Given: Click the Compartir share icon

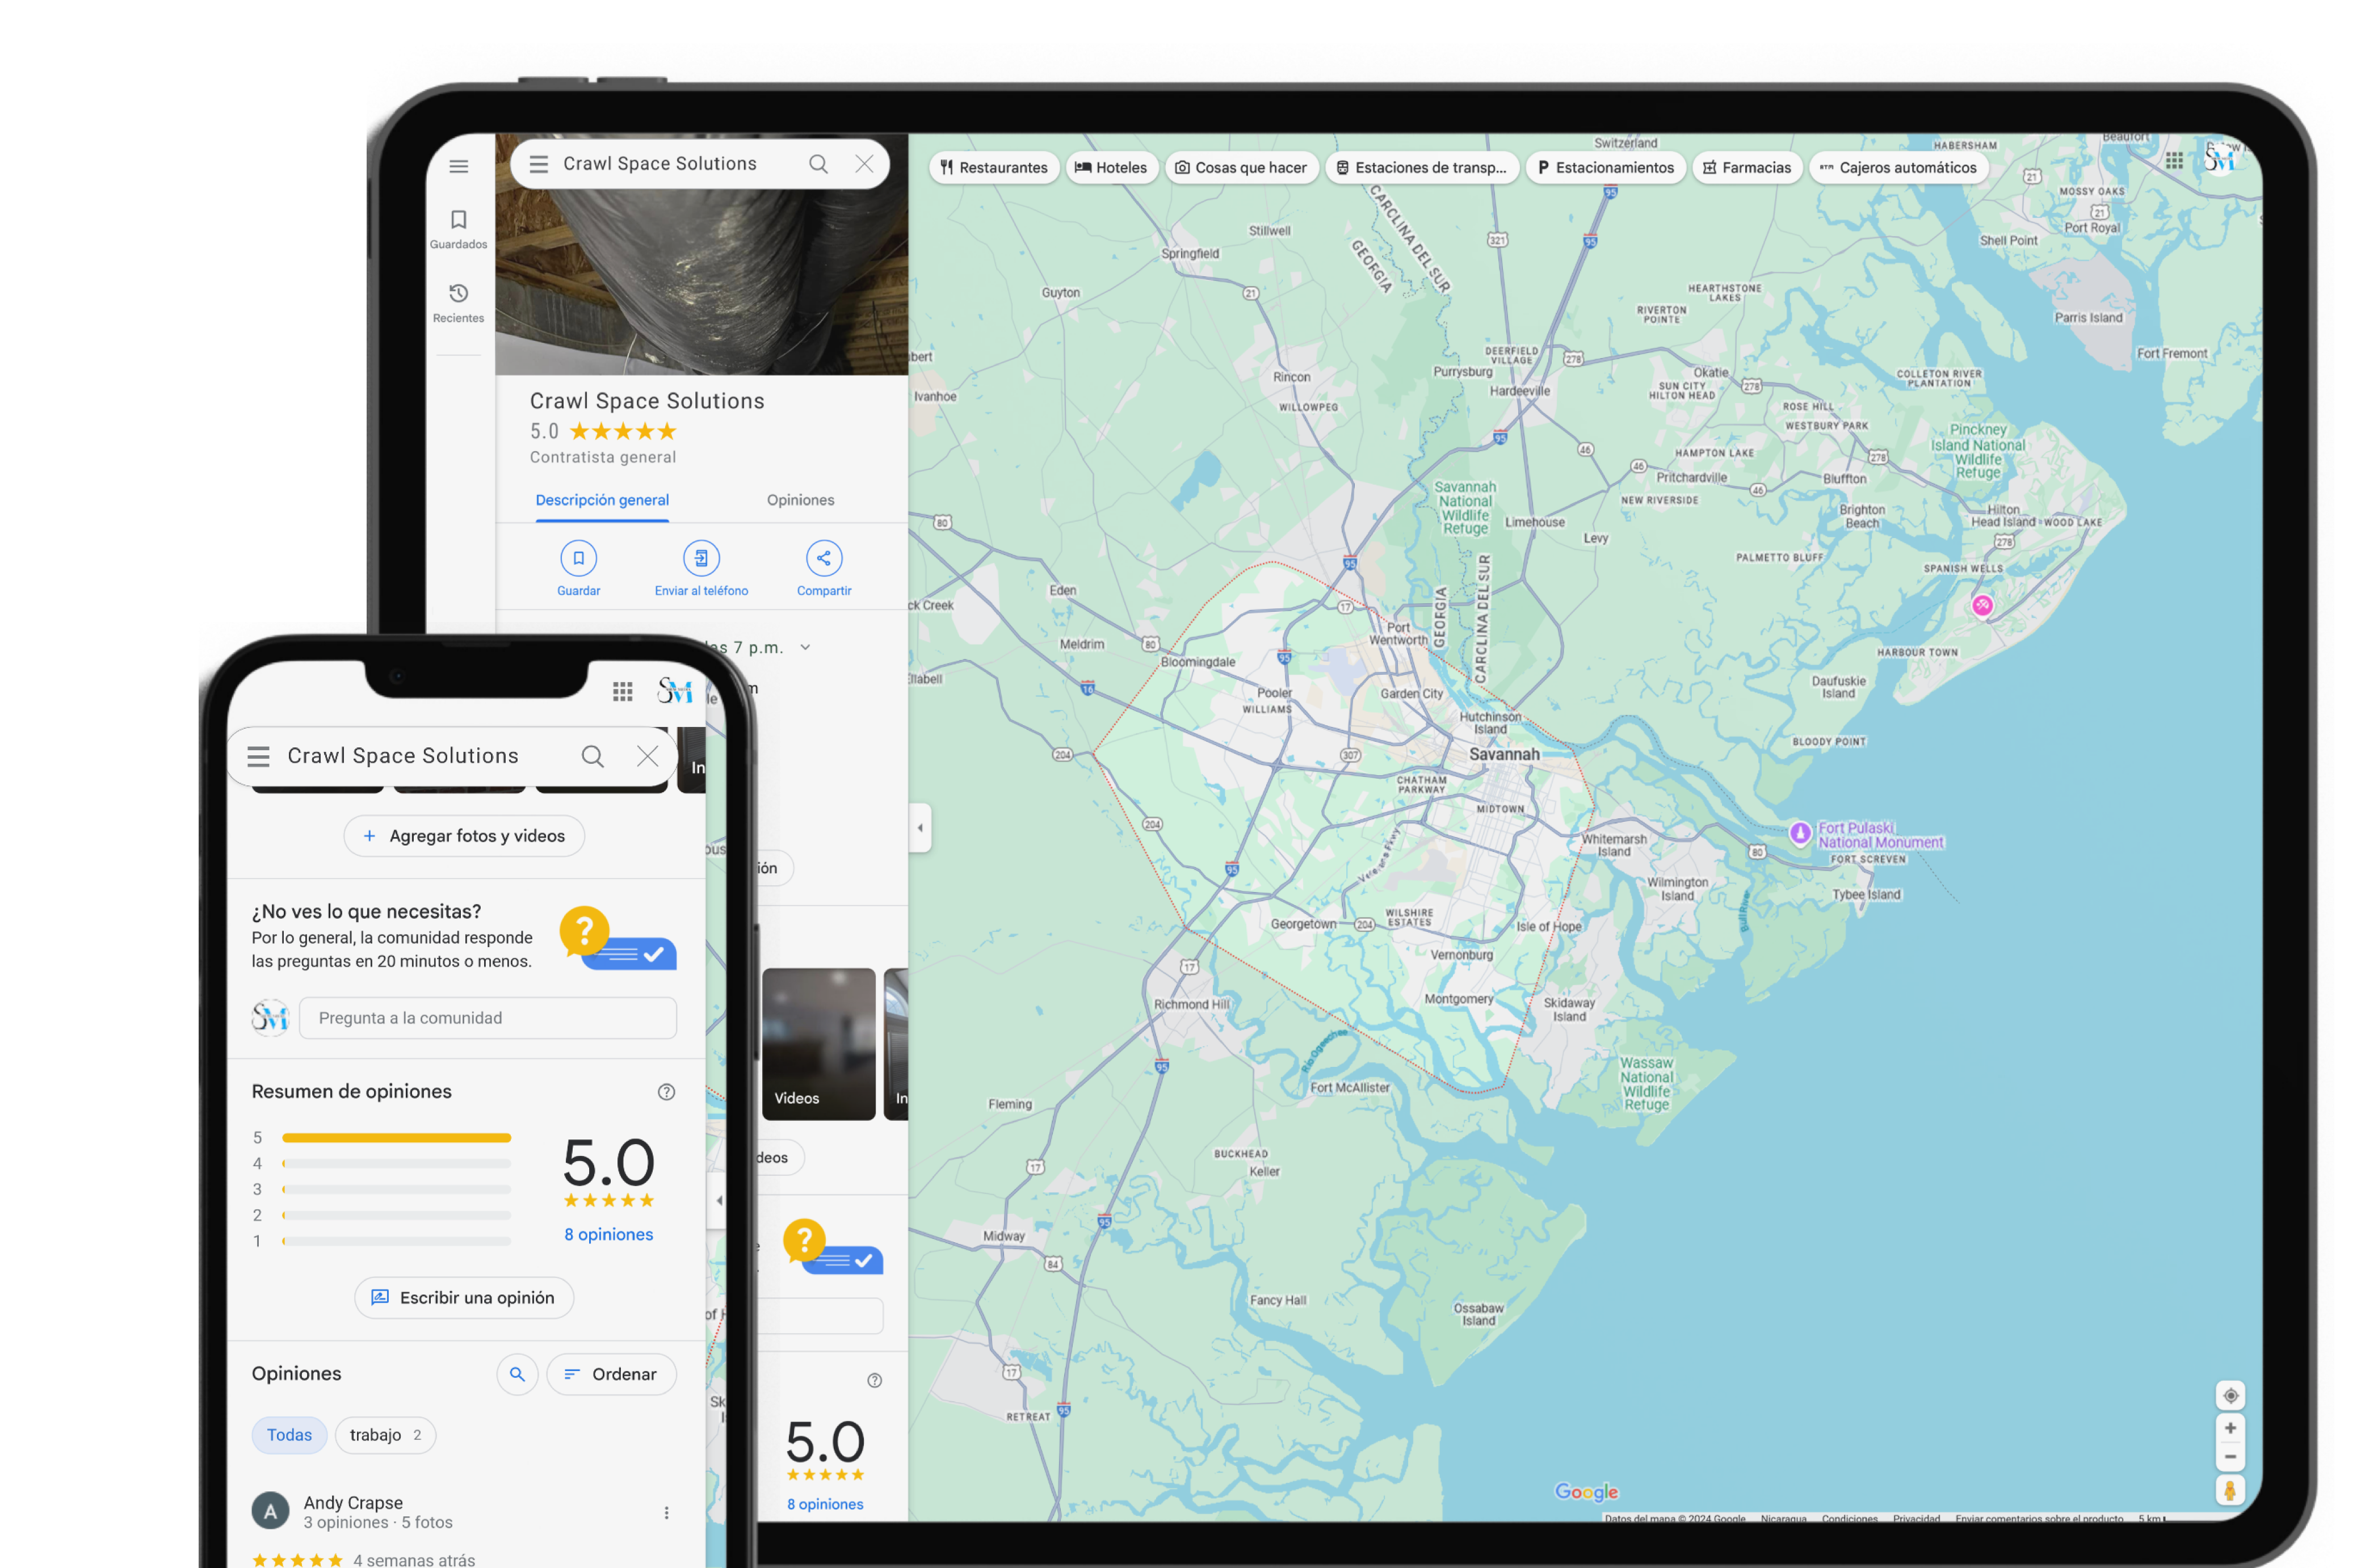Looking at the screenshot, I should coord(824,558).
